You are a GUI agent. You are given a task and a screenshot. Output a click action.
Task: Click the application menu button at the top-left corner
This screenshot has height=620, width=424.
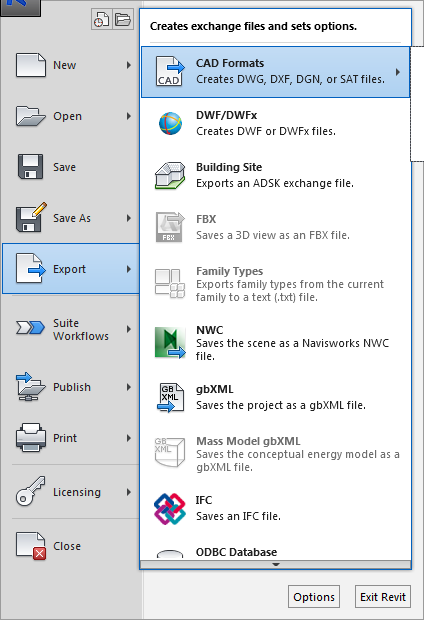pyautogui.click(x=21, y=7)
